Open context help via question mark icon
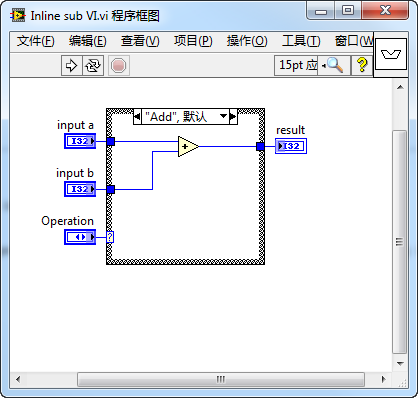 362,65
